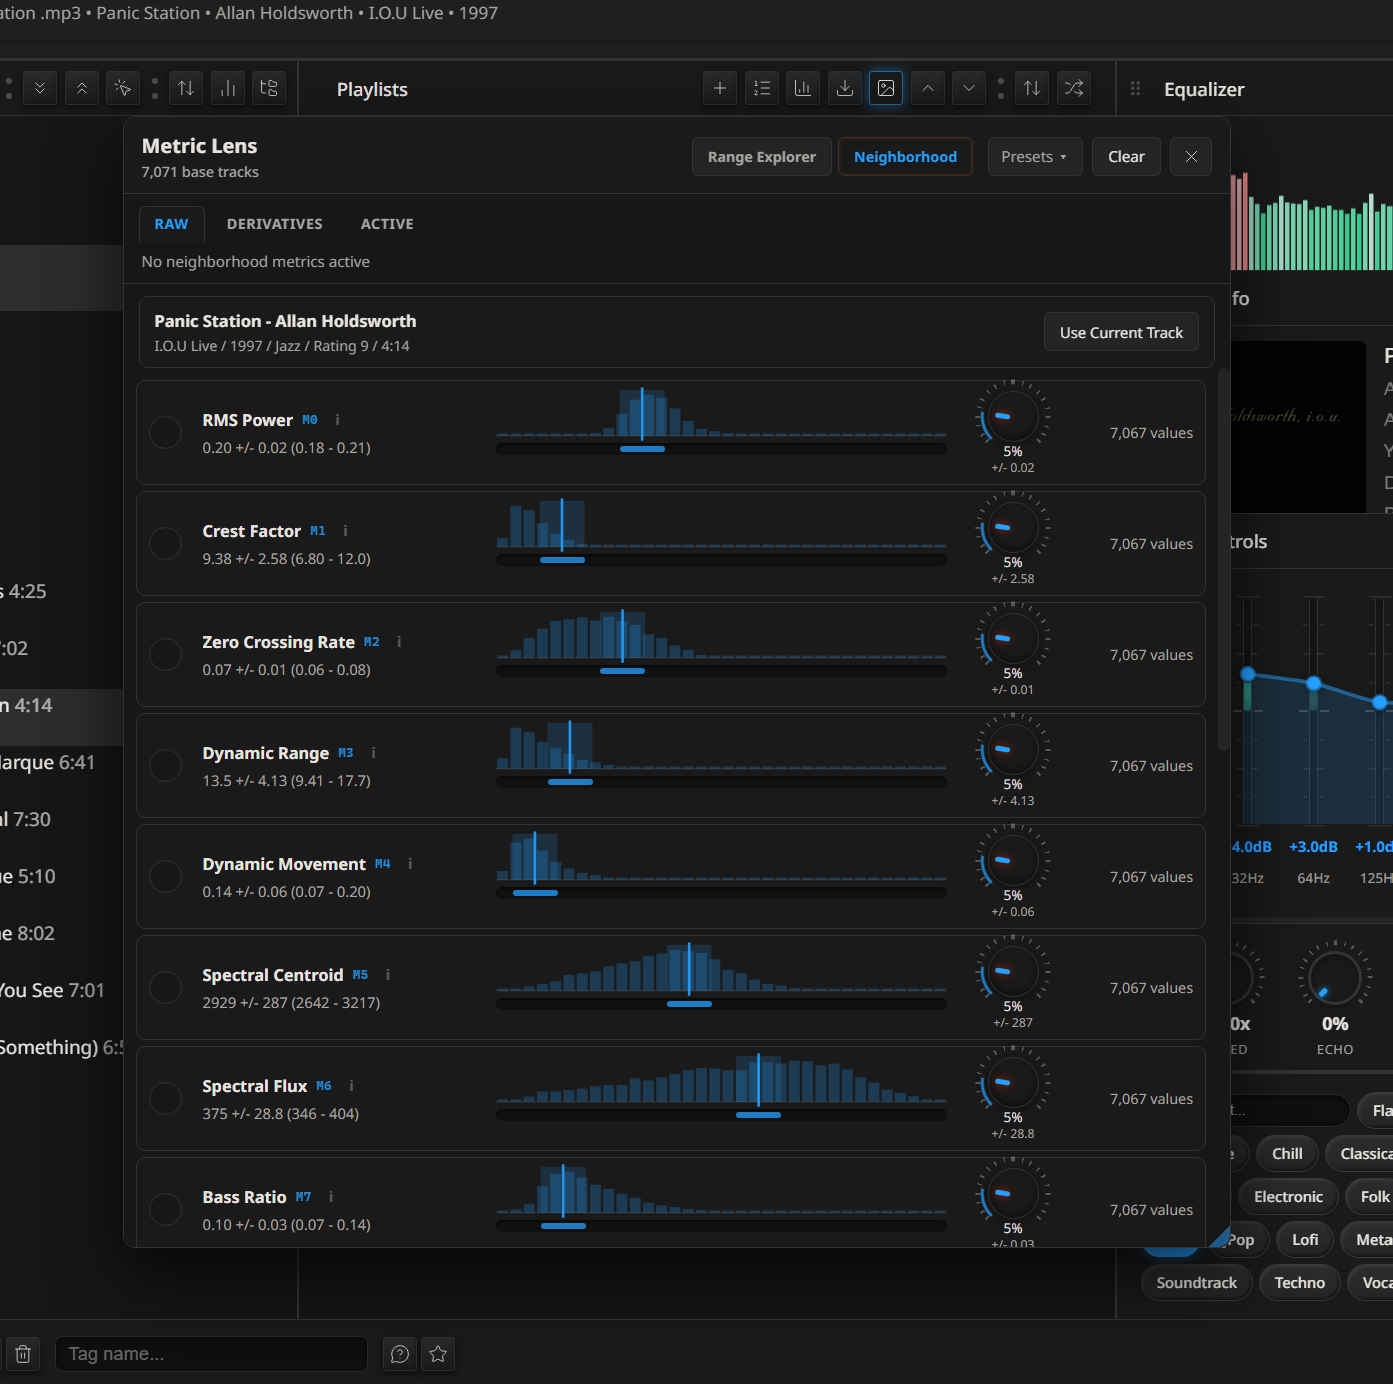Open info icon for Crest Factor
This screenshot has height=1384, width=1393.
point(346,531)
